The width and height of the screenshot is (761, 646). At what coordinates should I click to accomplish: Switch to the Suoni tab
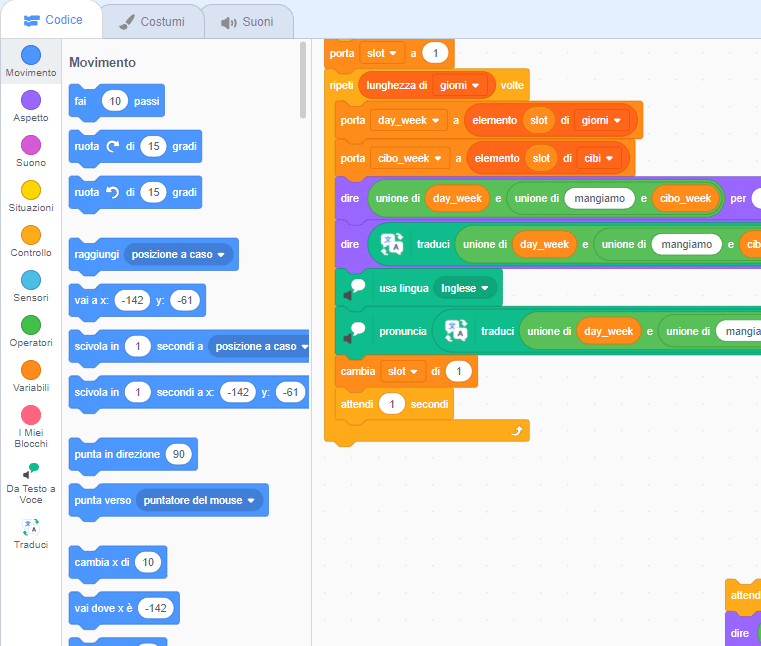247,21
